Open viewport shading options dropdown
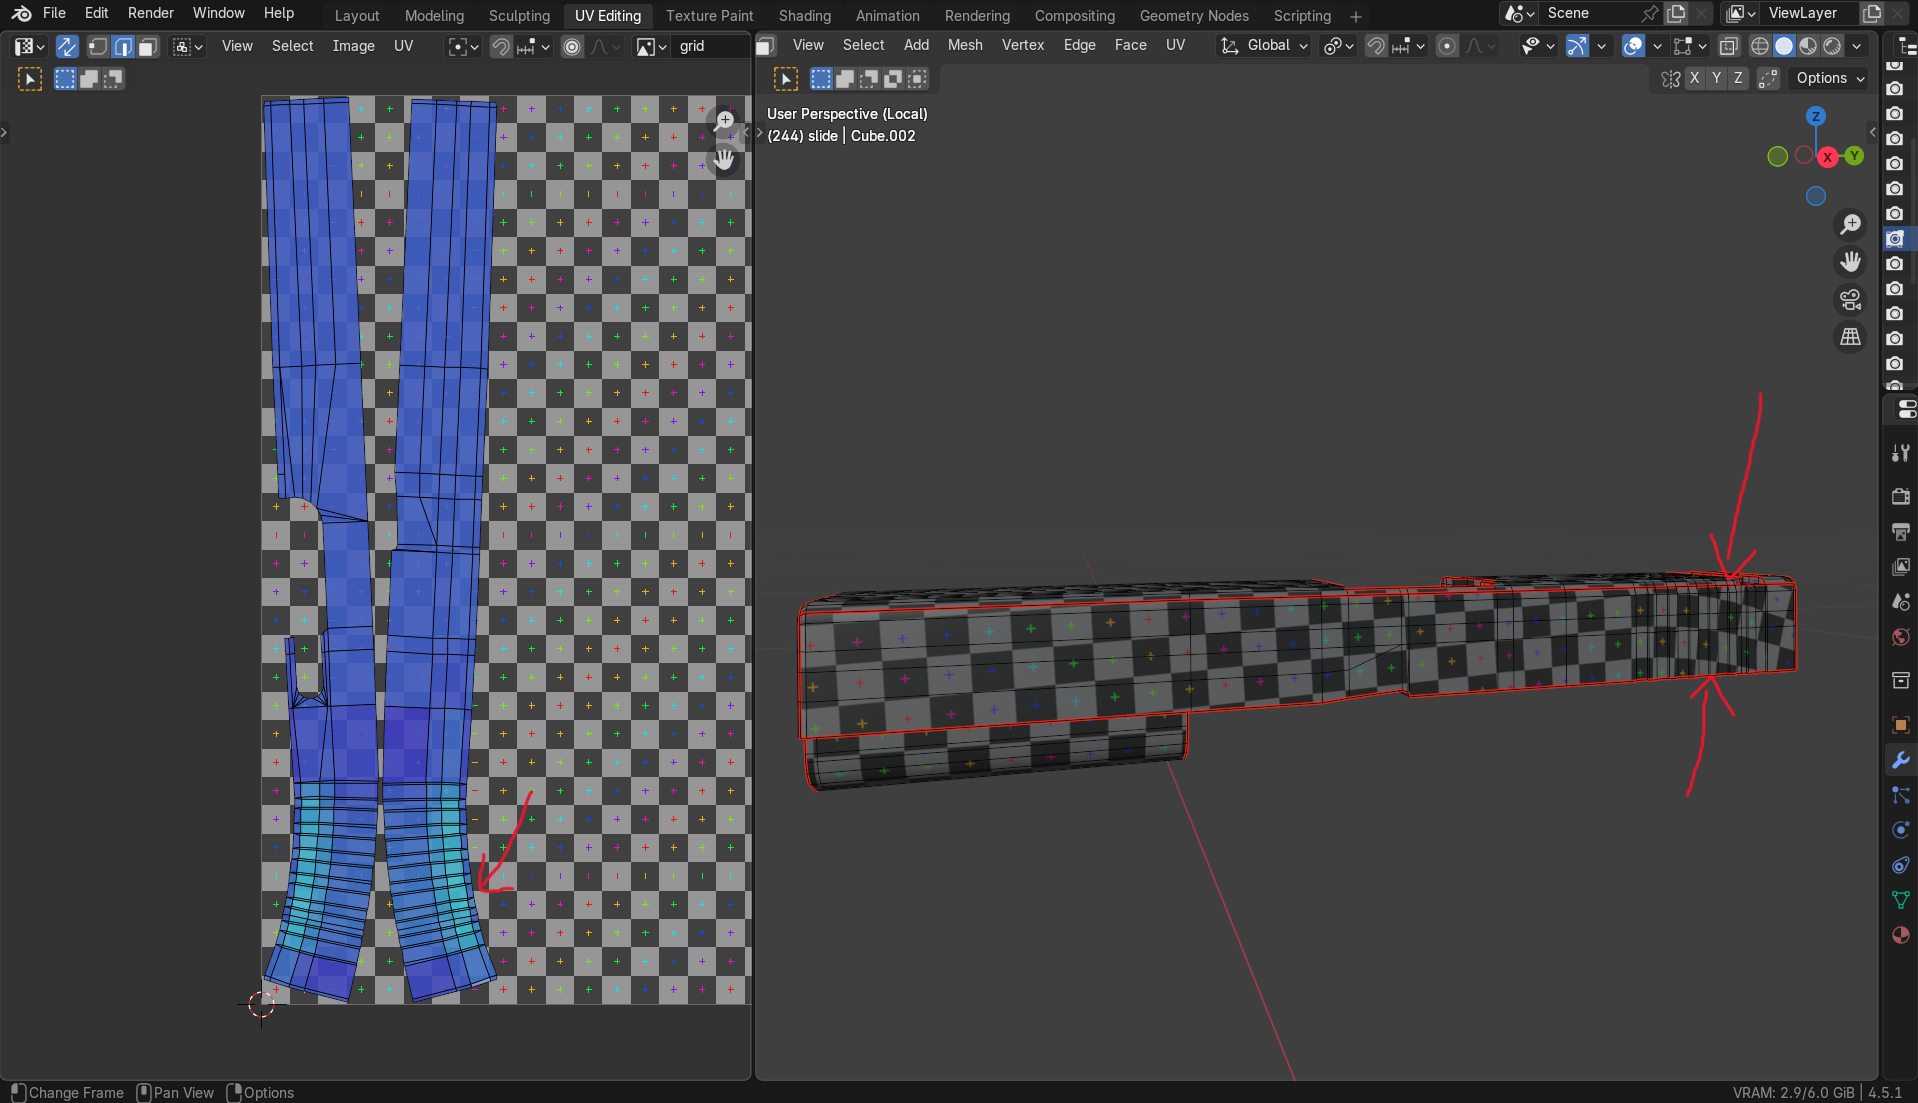1918x1103 pixels. click(x=1857, y=45)
